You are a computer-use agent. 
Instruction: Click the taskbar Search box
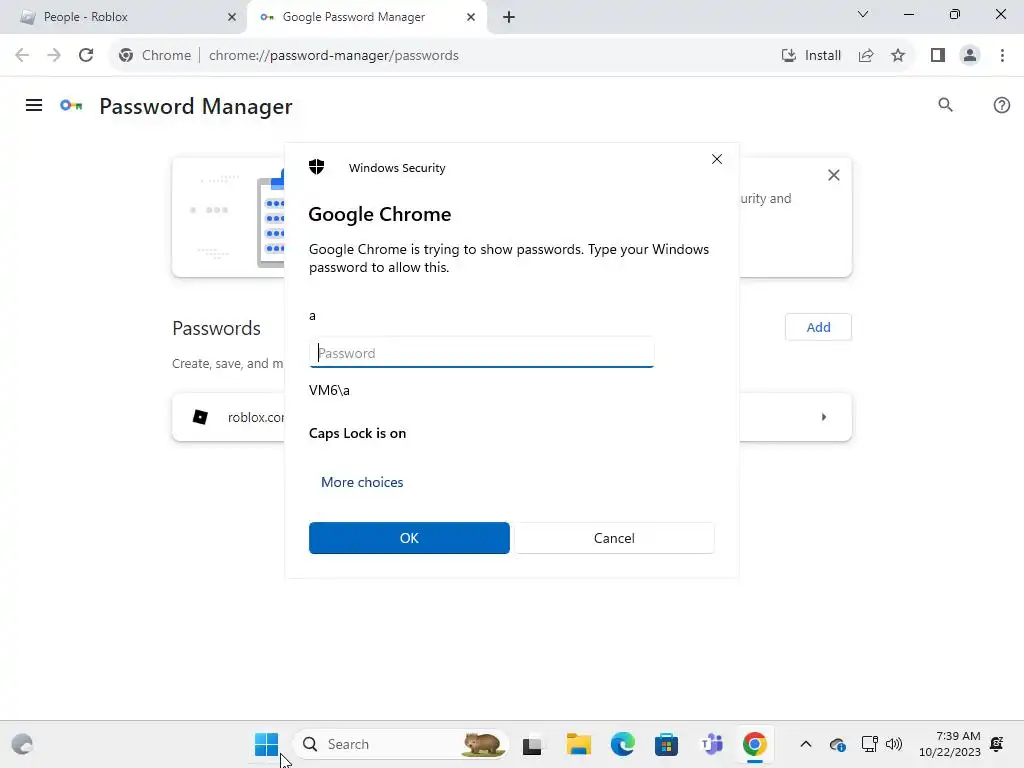401,744
